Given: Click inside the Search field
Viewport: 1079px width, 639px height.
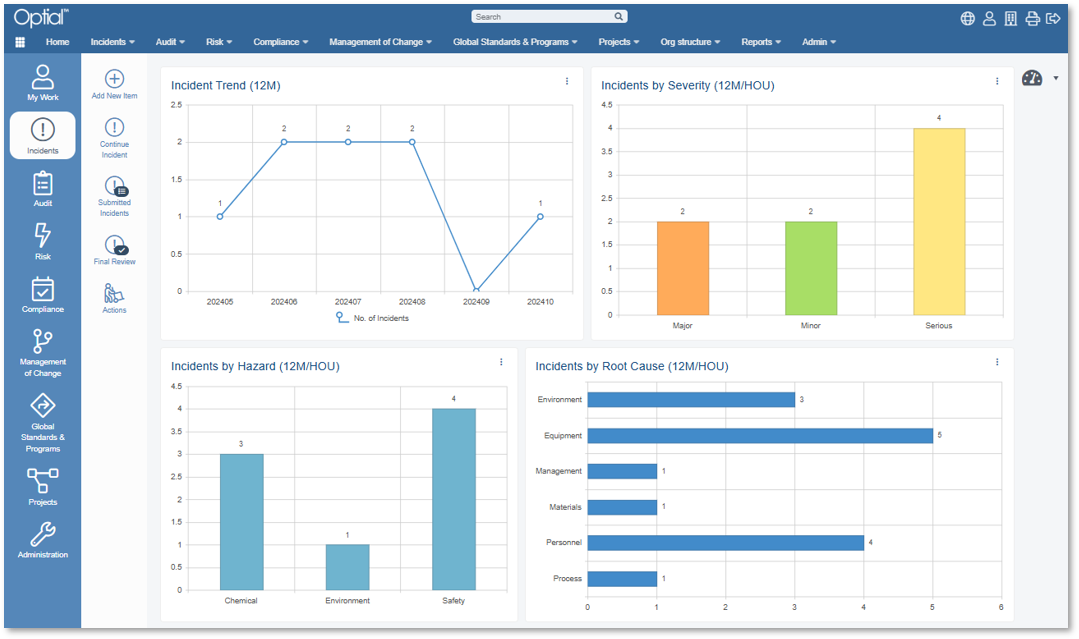Looking at the screenshot, I should 545,16.
